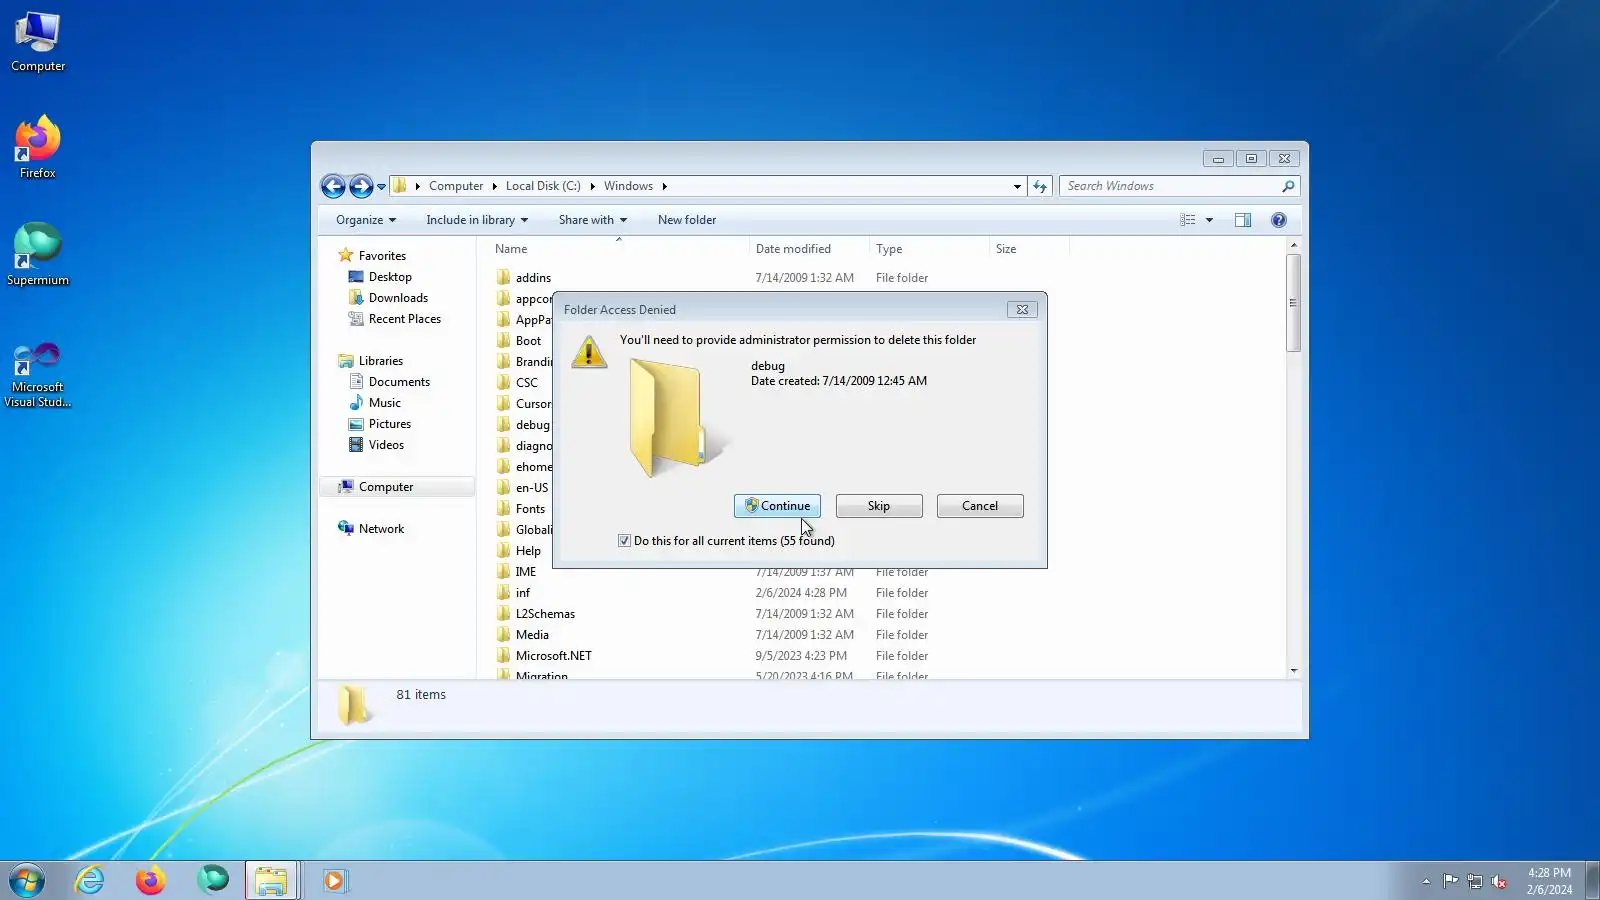Select the Fonts folder
Image resolution: width=1600 pixels, height=900 pixels.
point(530,509)
